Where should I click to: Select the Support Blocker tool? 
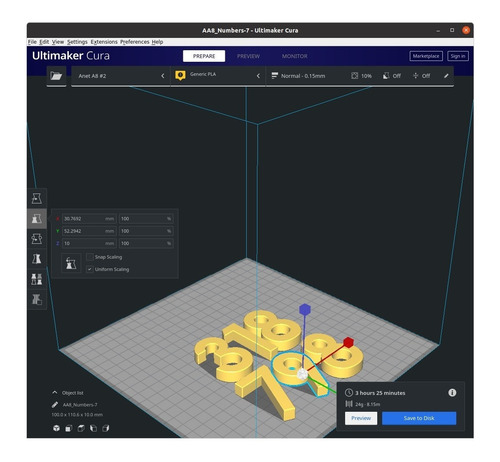[x=37, y=299]
